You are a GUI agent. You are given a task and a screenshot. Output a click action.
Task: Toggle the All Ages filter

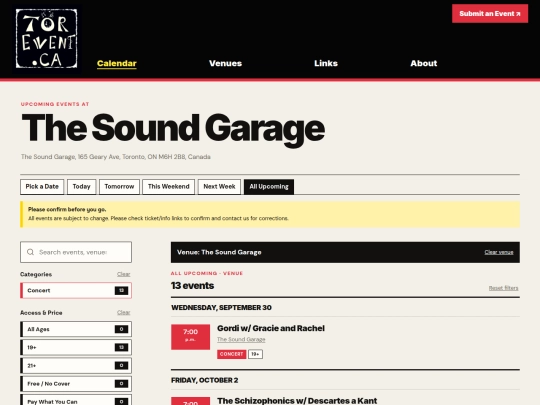[x=76, y=329]
